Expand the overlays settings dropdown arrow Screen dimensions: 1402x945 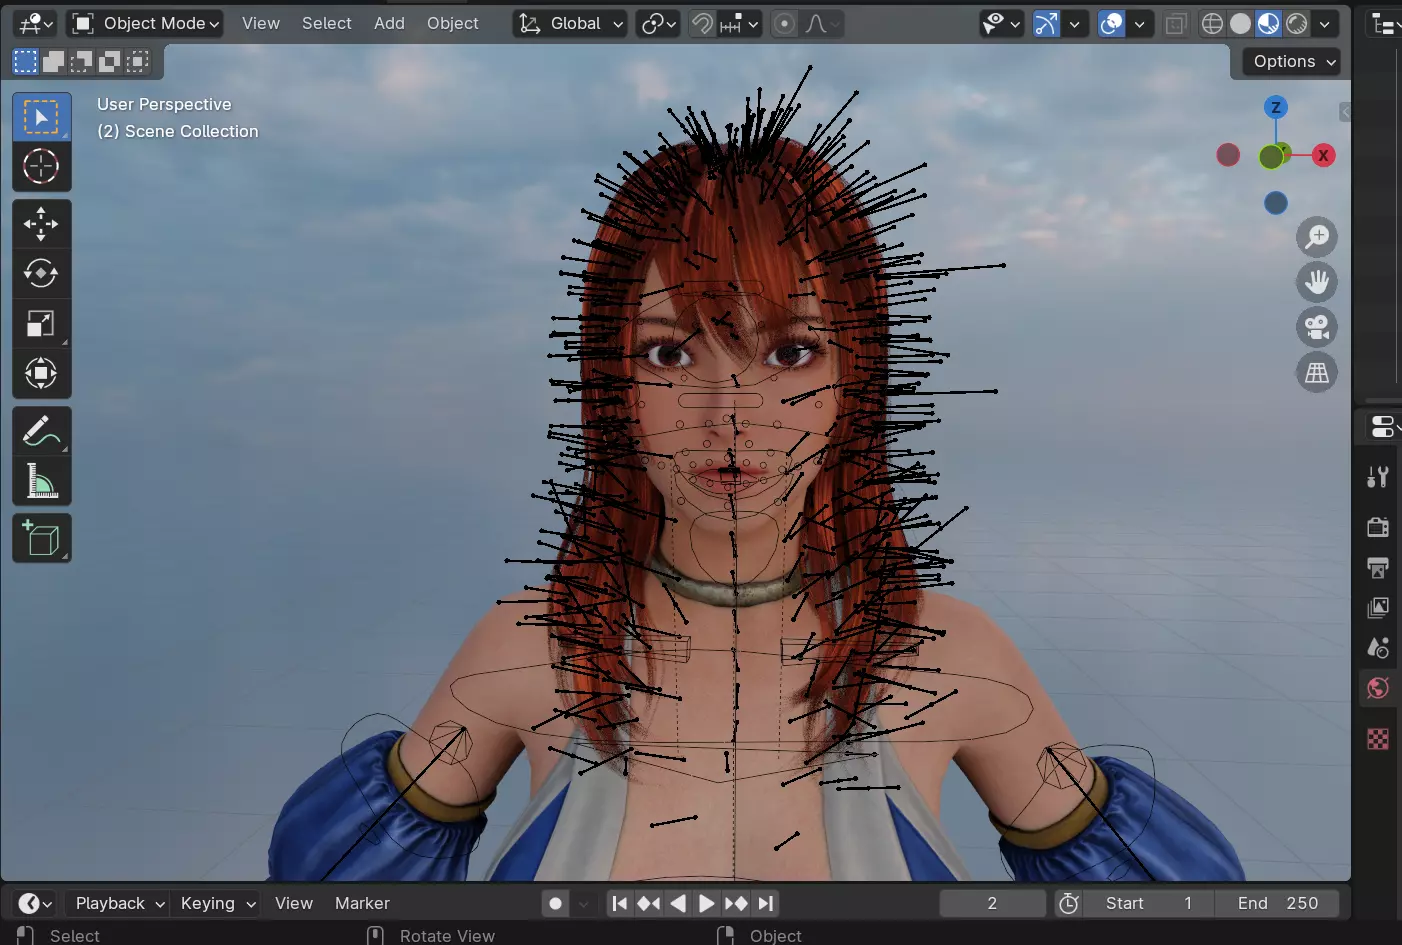click(1139, 23)
